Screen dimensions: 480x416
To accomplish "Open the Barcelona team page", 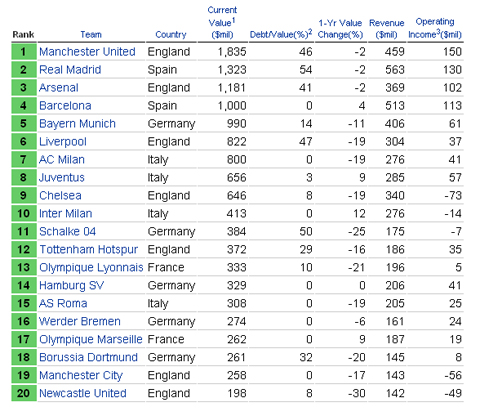I will [x=65, y=106].
